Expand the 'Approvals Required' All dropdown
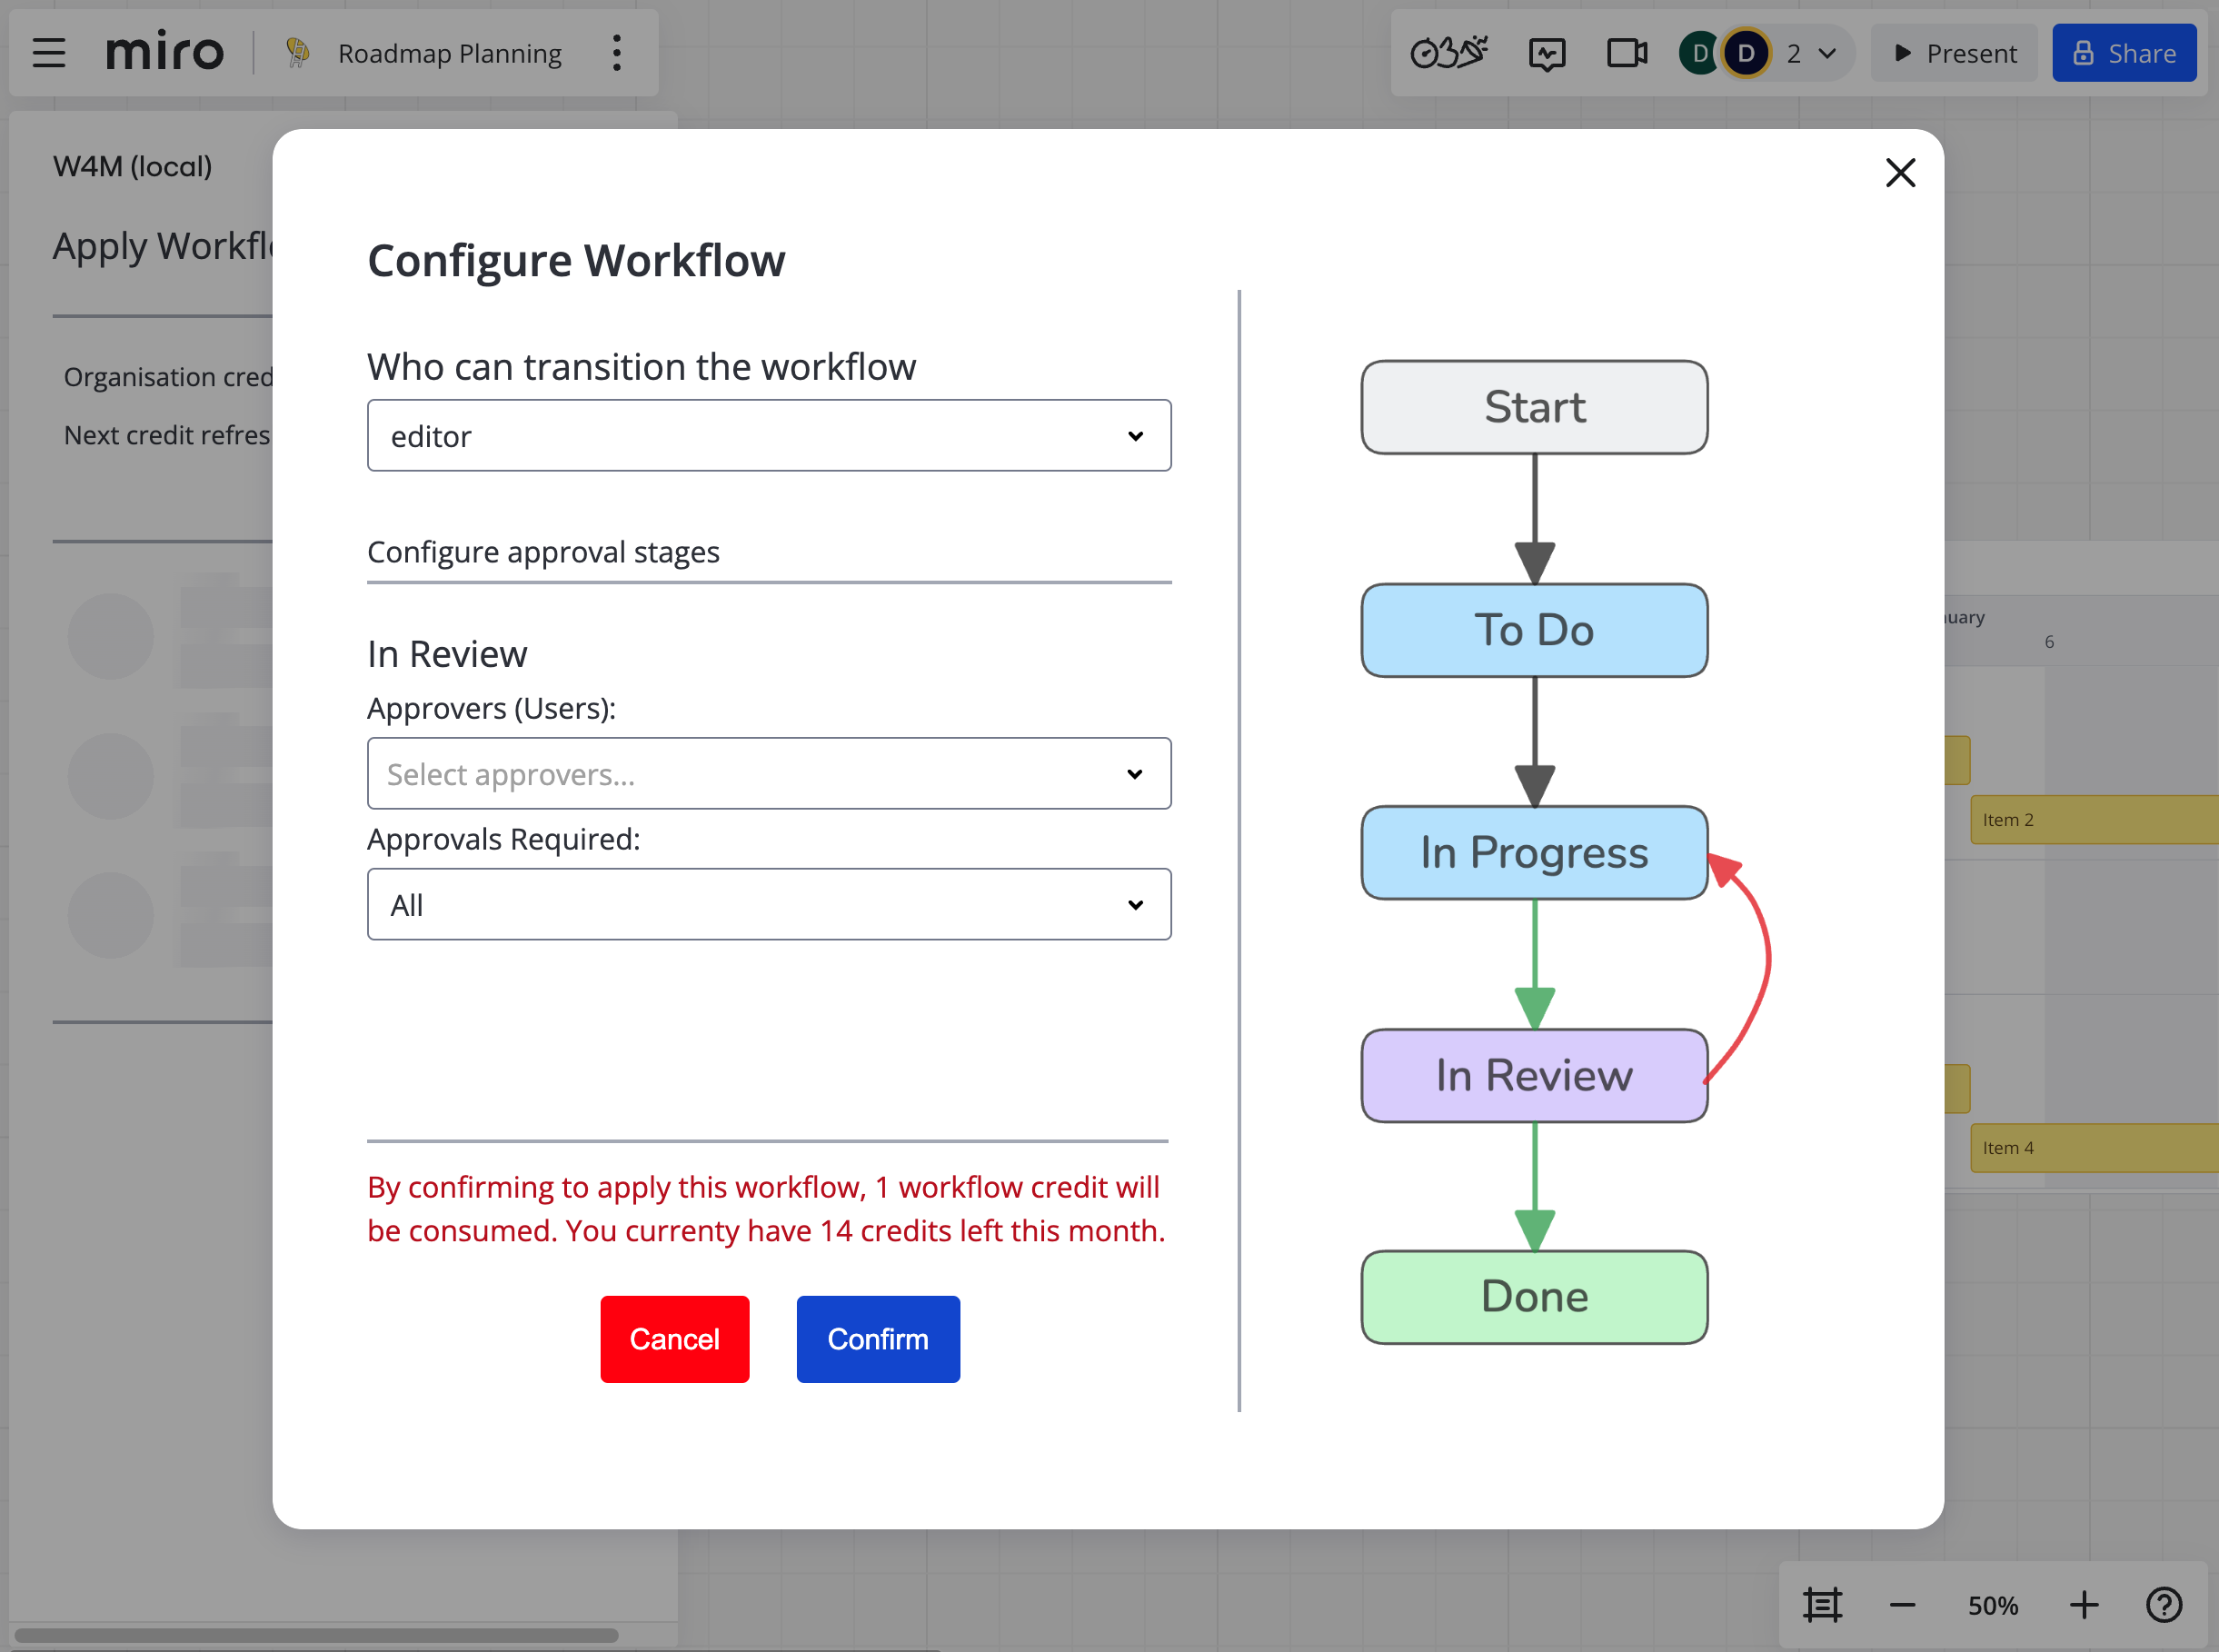The width and height of the screenshot is (2219, 1652). [771, 904]
